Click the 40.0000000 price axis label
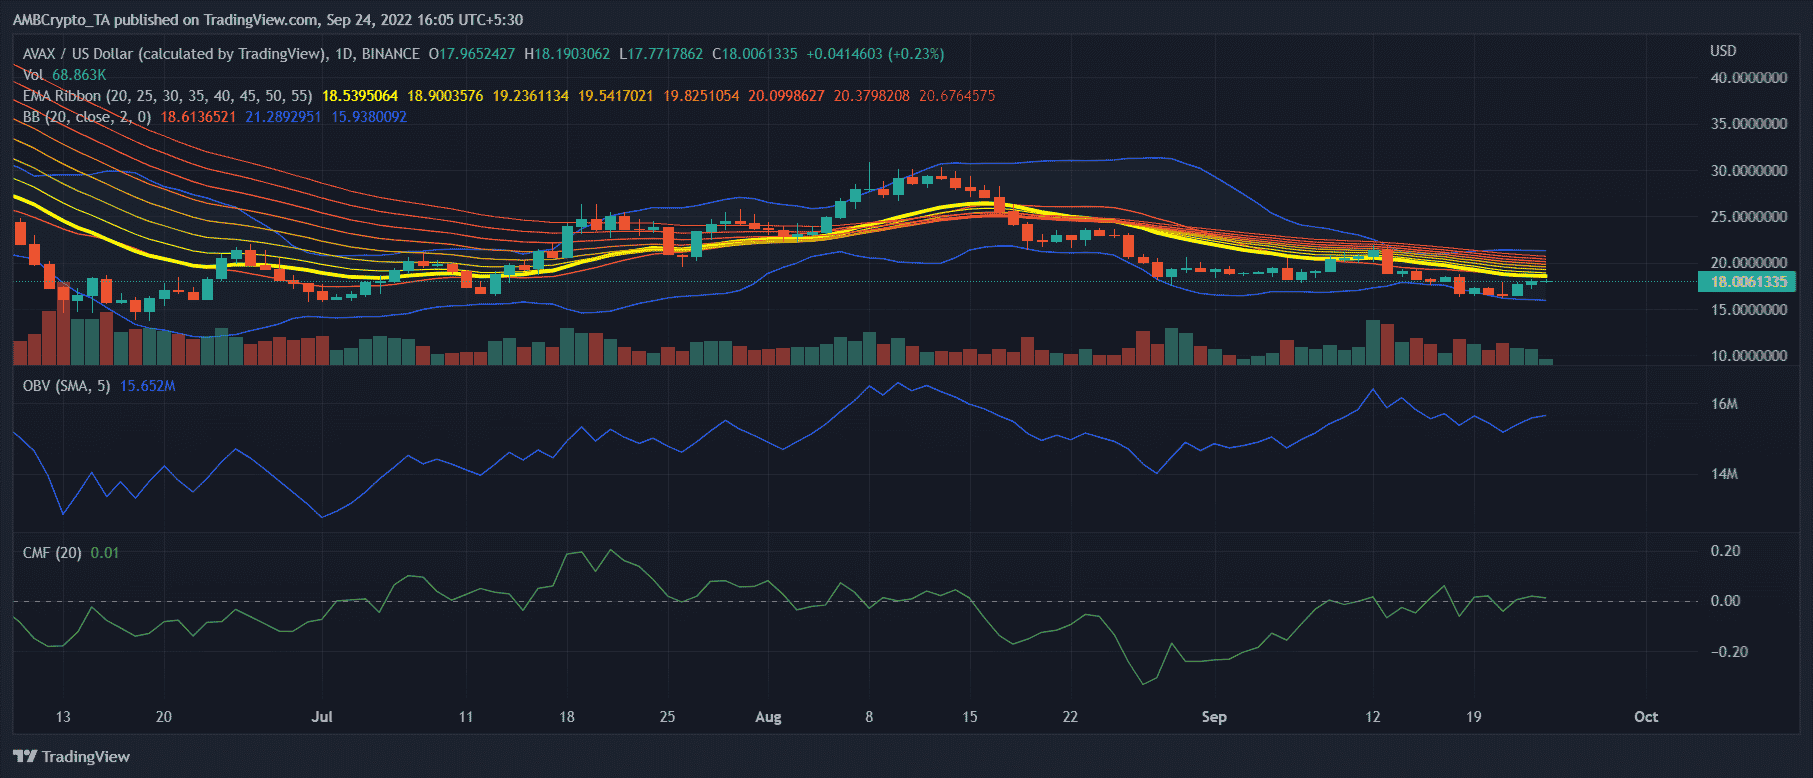Image resolution: width=1813 pixels, height=778 pixels. click(1748, 78)
